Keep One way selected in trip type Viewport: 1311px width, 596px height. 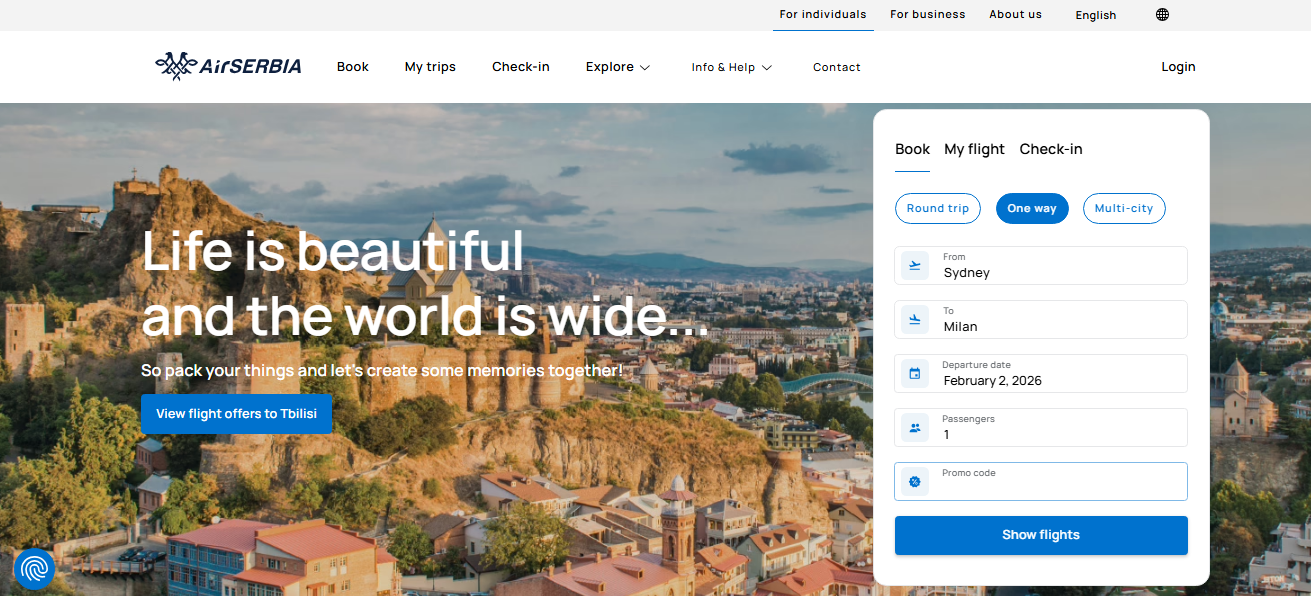[x=1032, y=208]
